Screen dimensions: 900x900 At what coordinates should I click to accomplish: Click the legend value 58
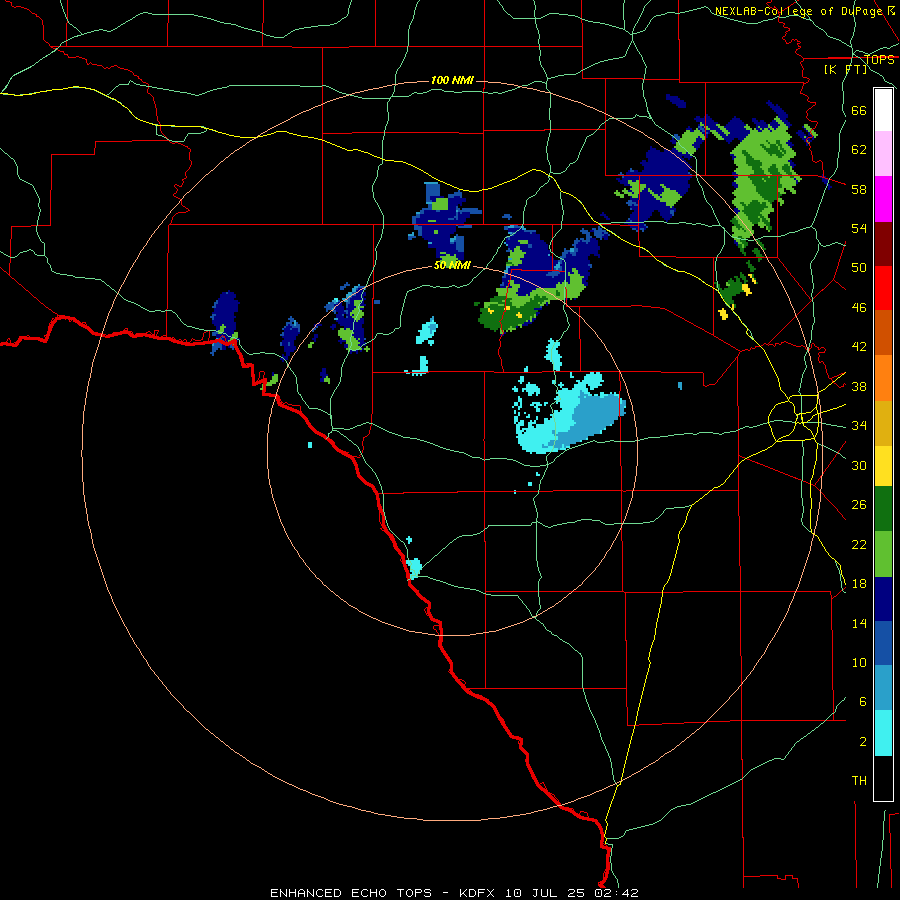pyautogui.click(x=859, y=189)
